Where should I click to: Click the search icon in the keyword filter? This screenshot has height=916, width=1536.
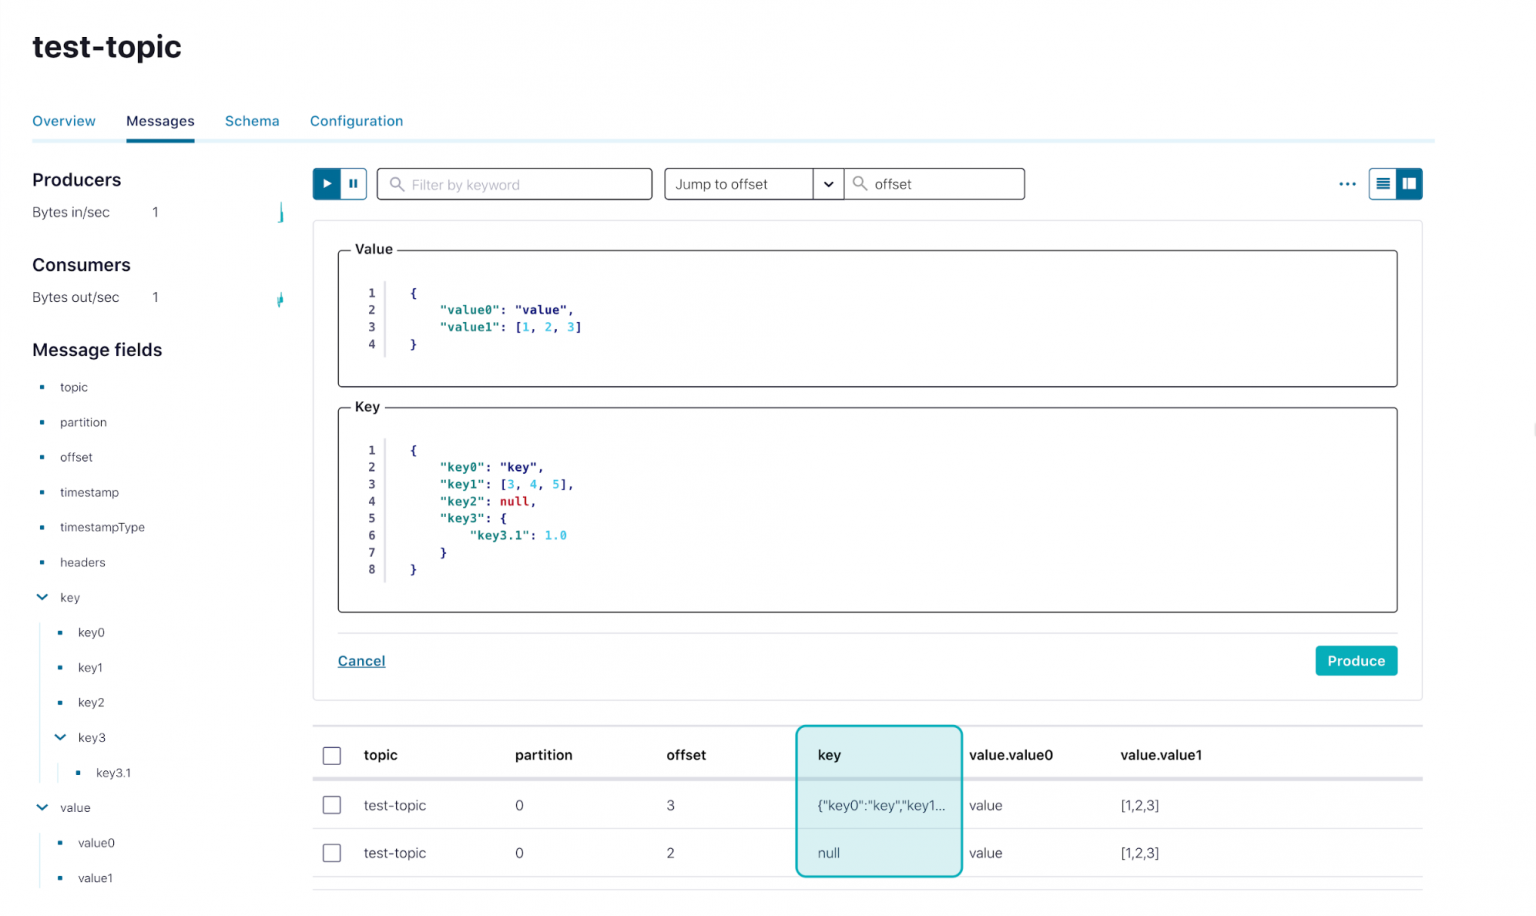(x=397, y=184)
